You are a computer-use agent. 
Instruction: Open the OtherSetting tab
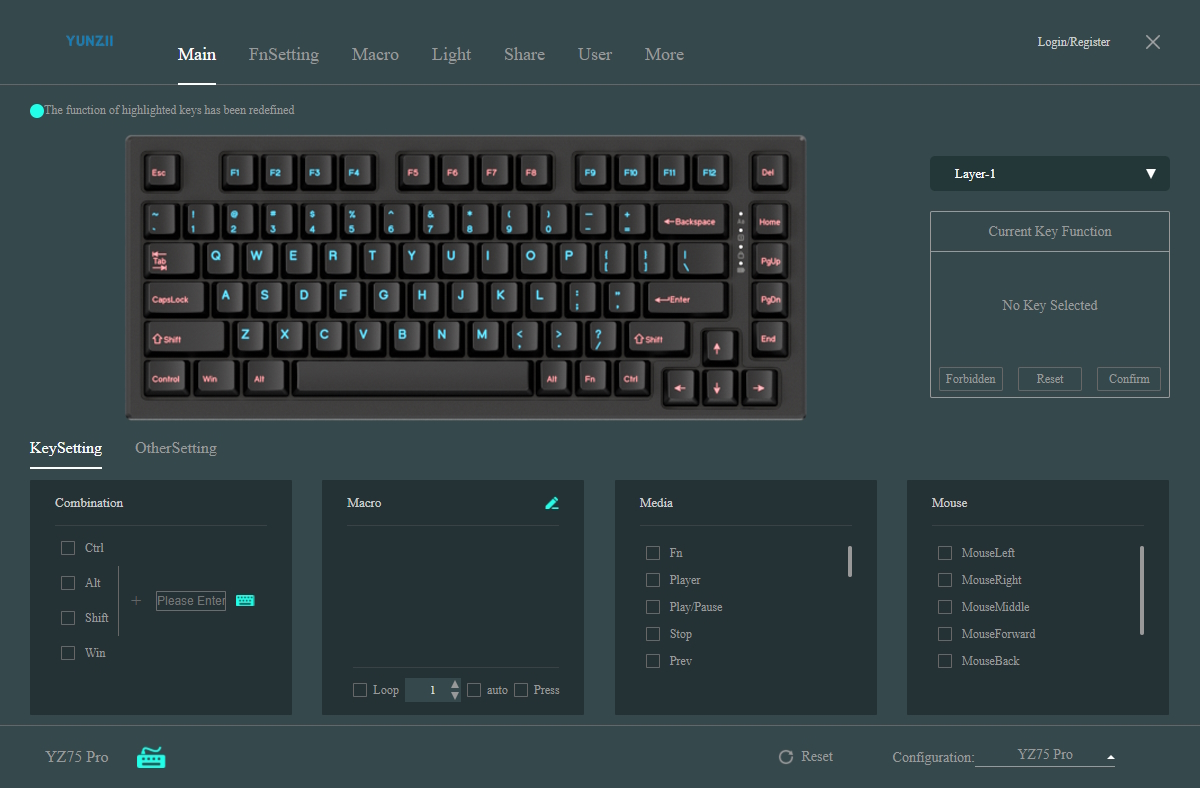point(176,448)
